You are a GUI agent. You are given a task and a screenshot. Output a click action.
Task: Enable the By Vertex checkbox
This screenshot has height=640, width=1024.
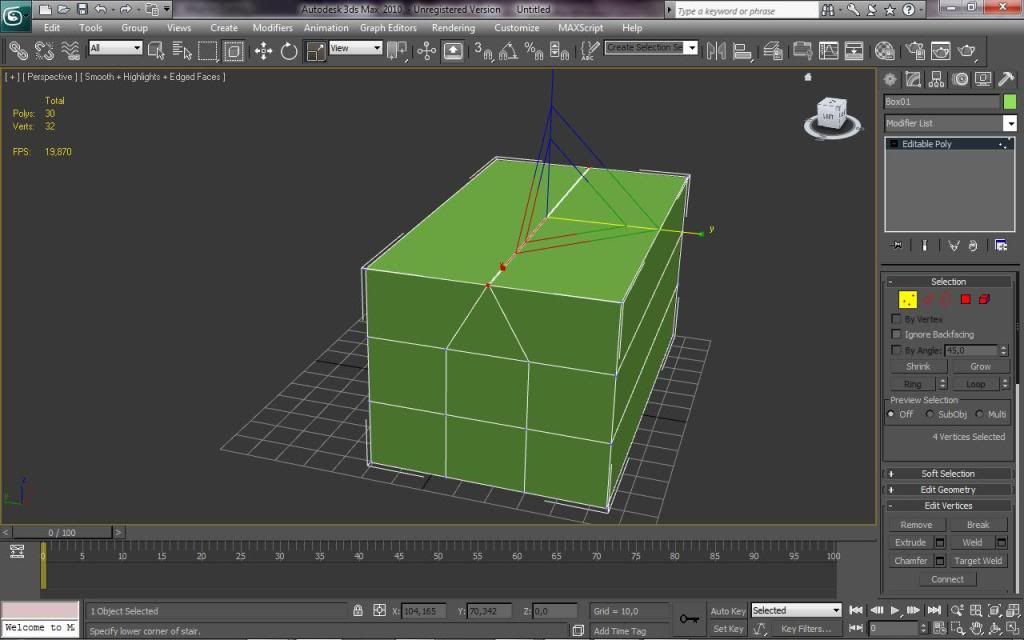coord(896,319)
